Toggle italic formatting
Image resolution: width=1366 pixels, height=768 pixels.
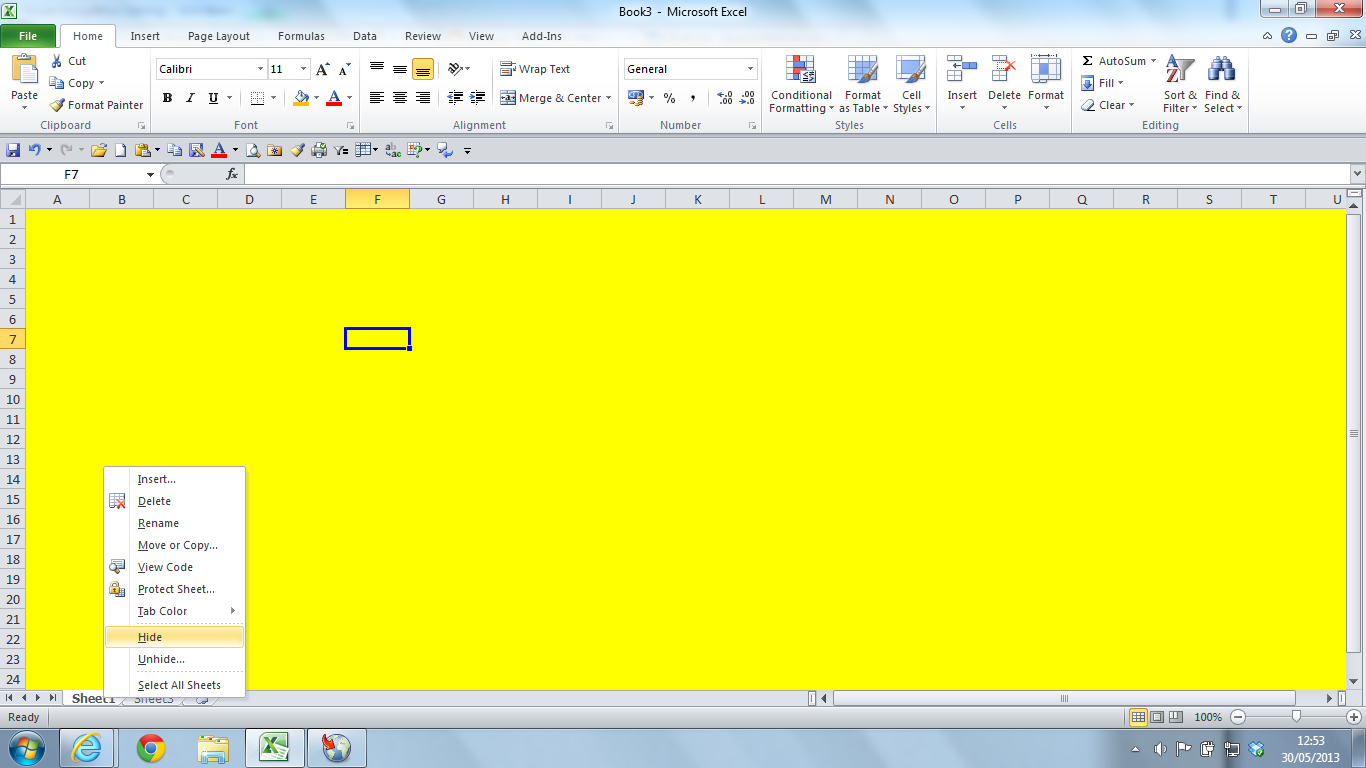pyautogui.click(x=190, y=98)
